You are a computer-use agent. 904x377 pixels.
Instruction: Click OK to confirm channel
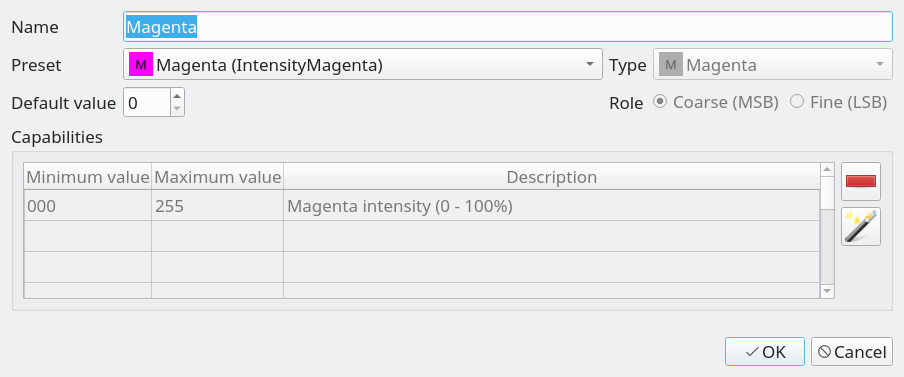(764, 352)
